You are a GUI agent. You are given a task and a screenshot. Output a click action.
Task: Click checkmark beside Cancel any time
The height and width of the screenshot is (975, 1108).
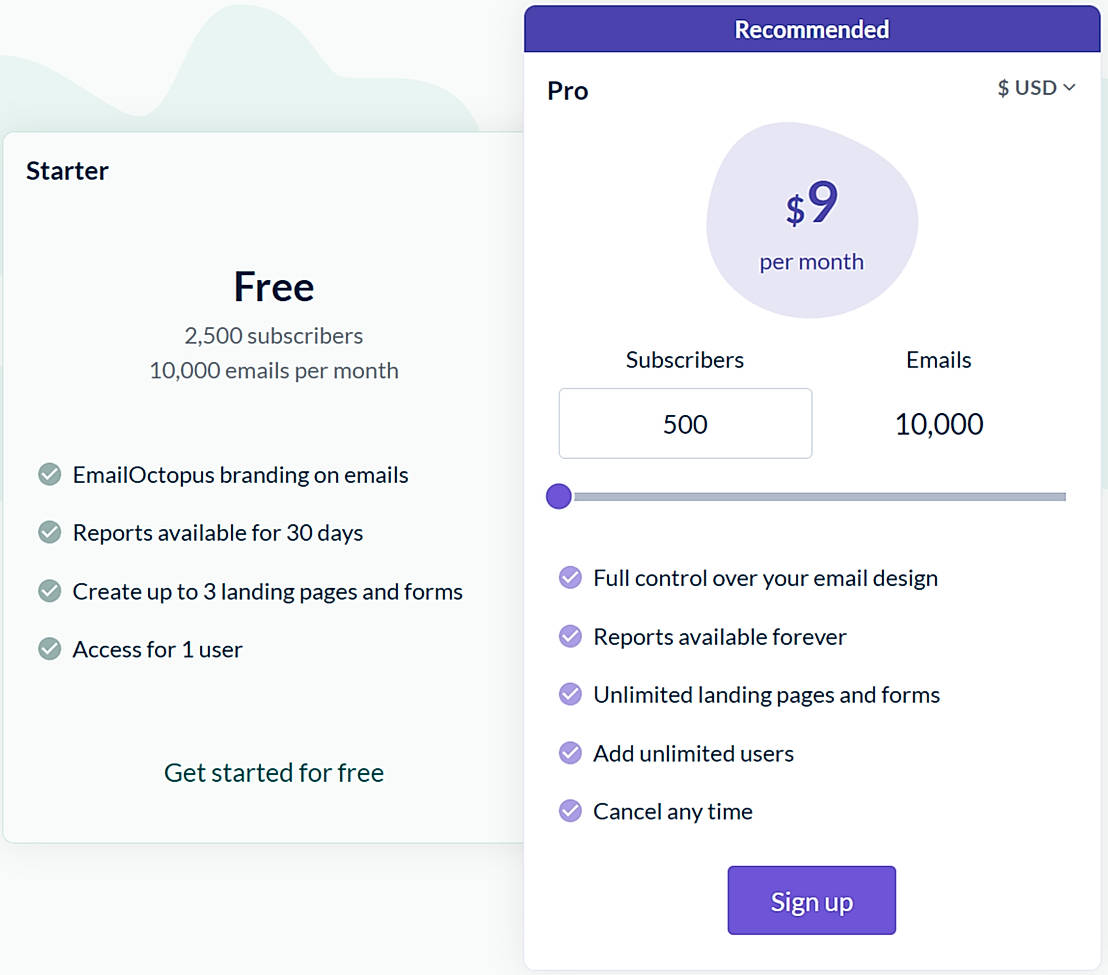[570, 811]
